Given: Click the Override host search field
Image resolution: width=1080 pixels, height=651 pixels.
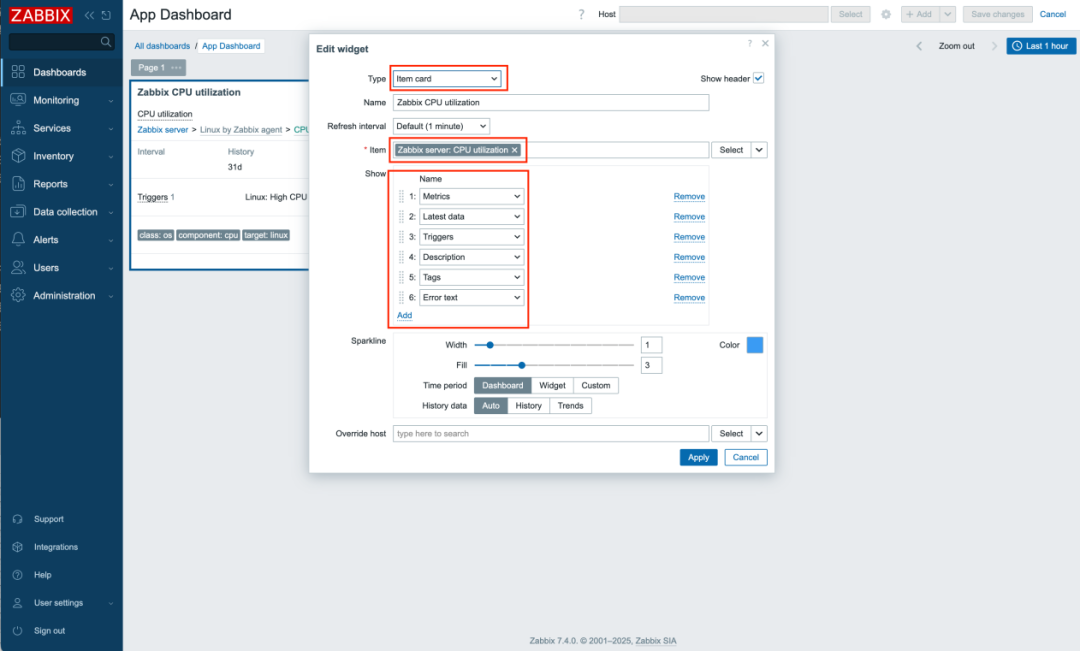Looking at the screenshot, I should point(551,434).
